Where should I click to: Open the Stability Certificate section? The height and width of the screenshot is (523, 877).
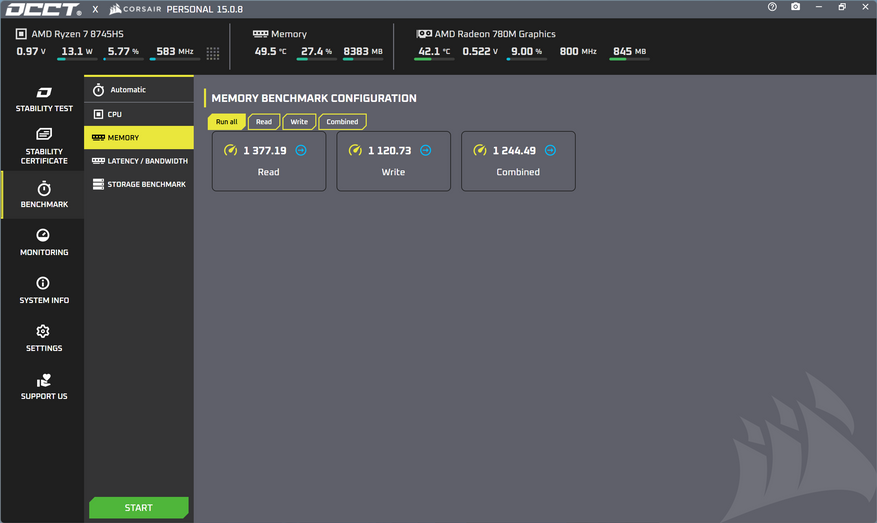tap(44, 146)
